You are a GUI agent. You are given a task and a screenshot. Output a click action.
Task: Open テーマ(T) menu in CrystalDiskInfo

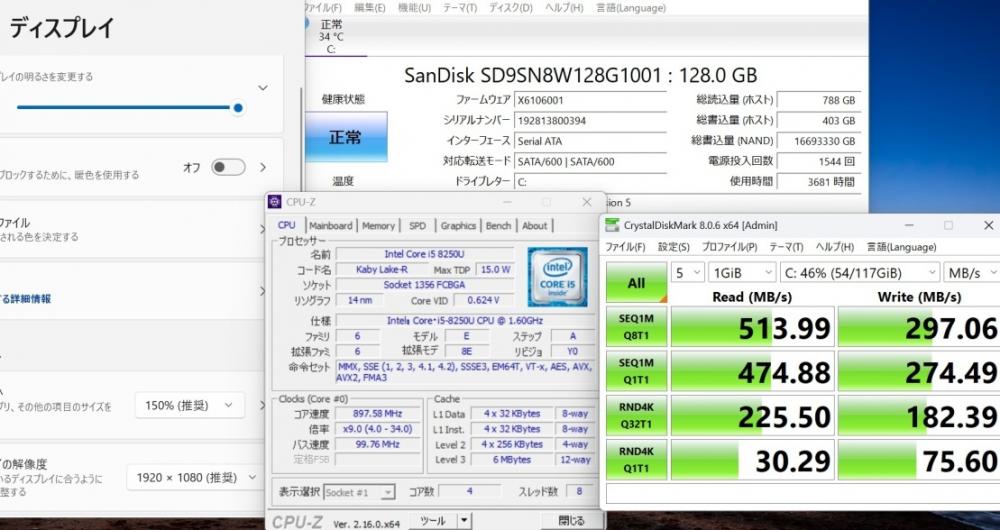(x=460, y=8)
